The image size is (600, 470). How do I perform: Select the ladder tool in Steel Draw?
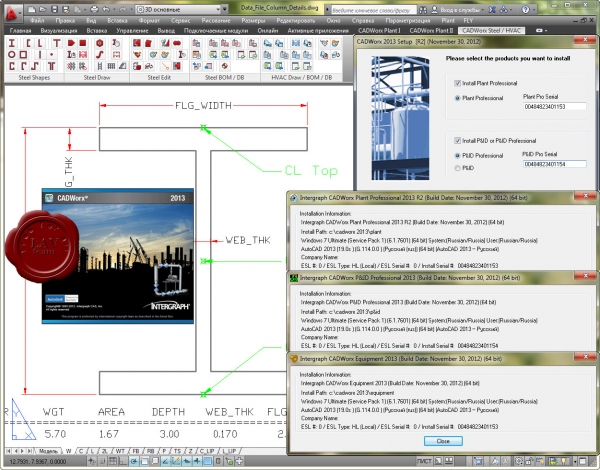100,66
